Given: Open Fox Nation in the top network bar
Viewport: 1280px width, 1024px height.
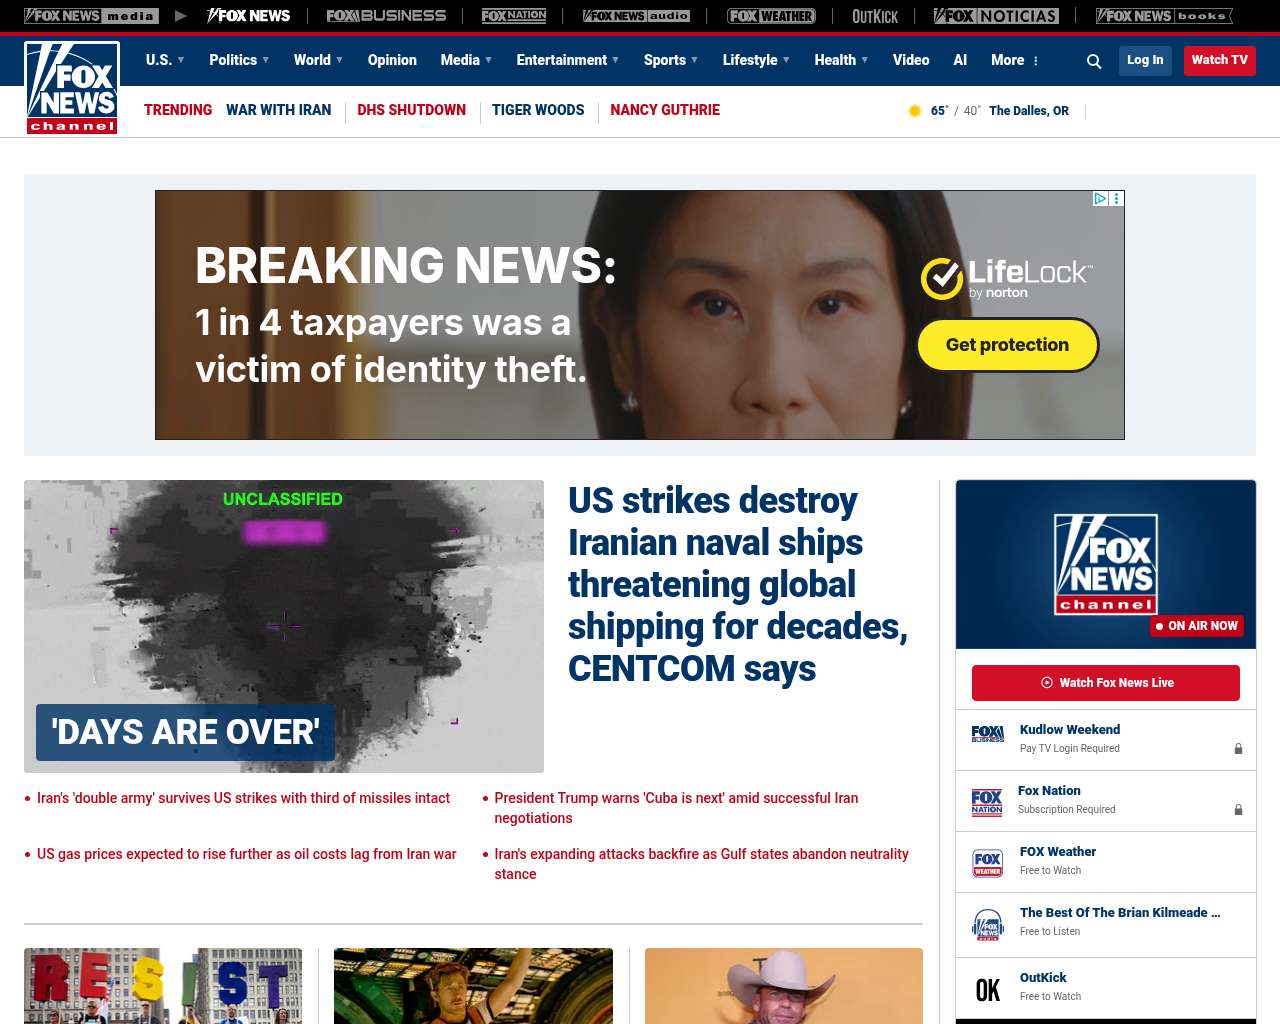Looking at the screenshot, I should pos(514,16).
